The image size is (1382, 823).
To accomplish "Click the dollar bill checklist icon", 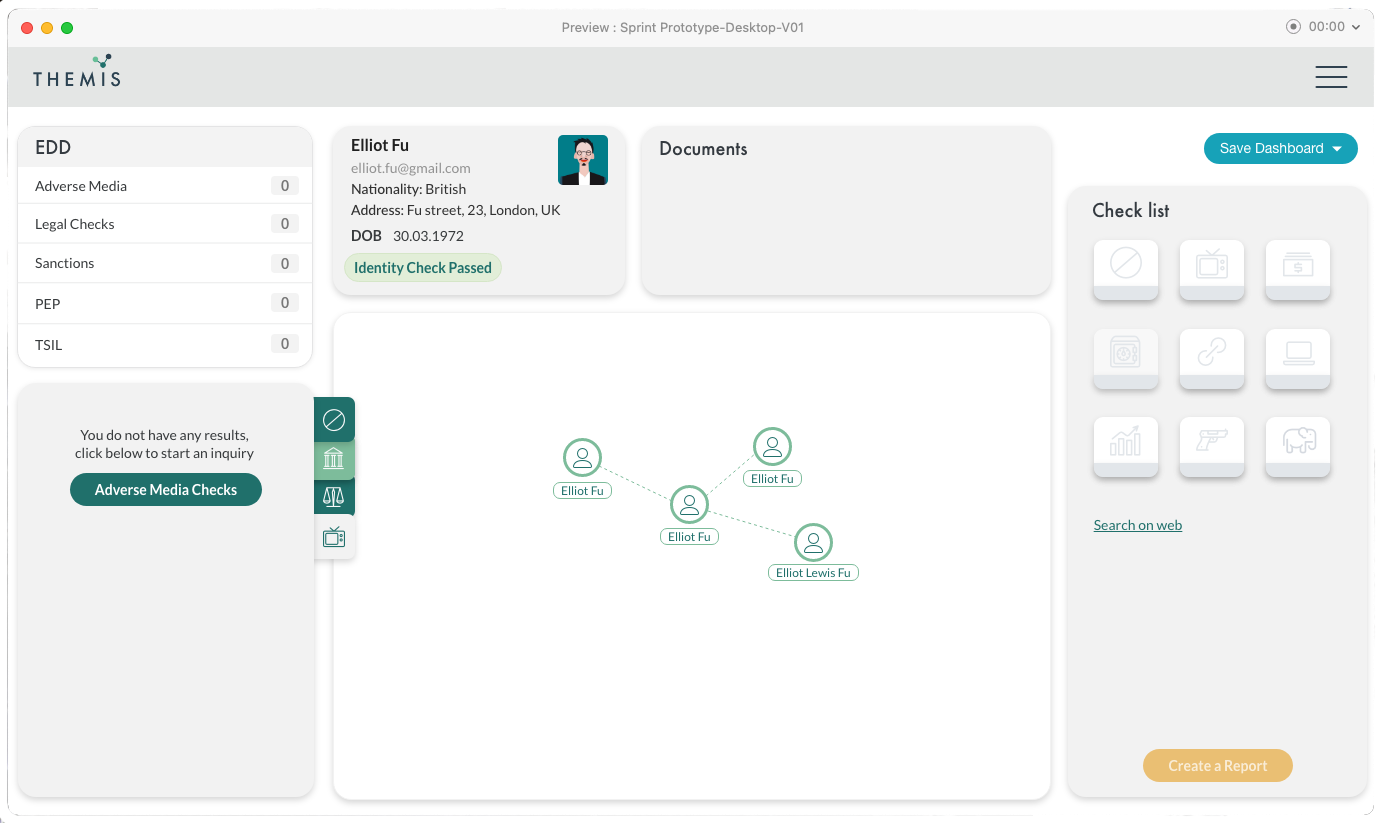I will coord(1298,266).
